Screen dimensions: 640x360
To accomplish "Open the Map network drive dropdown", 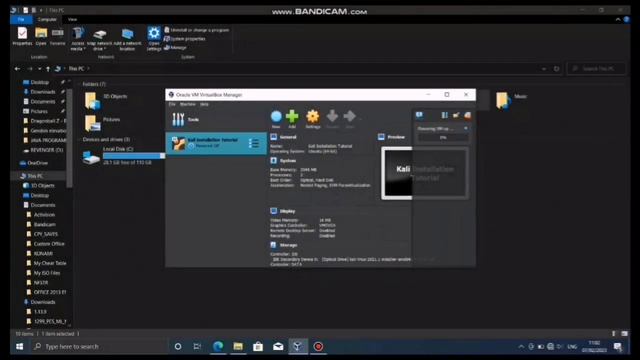I will pyautogui.click(x=99, y=40).
